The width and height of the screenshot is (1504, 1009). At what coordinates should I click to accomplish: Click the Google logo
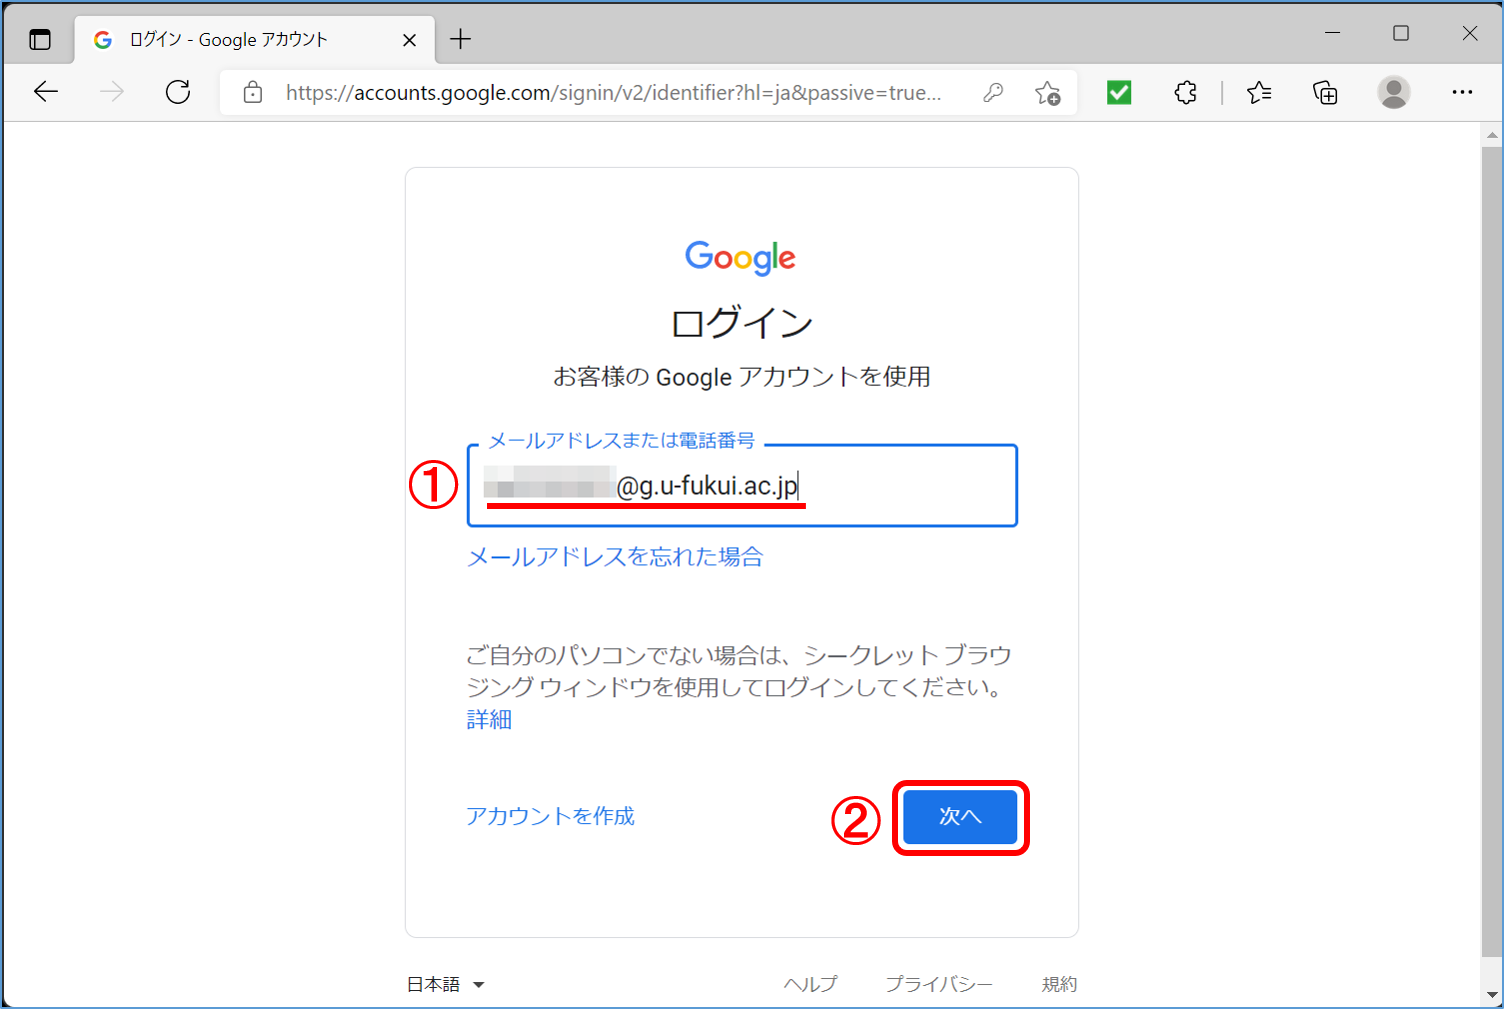point(741,258)
